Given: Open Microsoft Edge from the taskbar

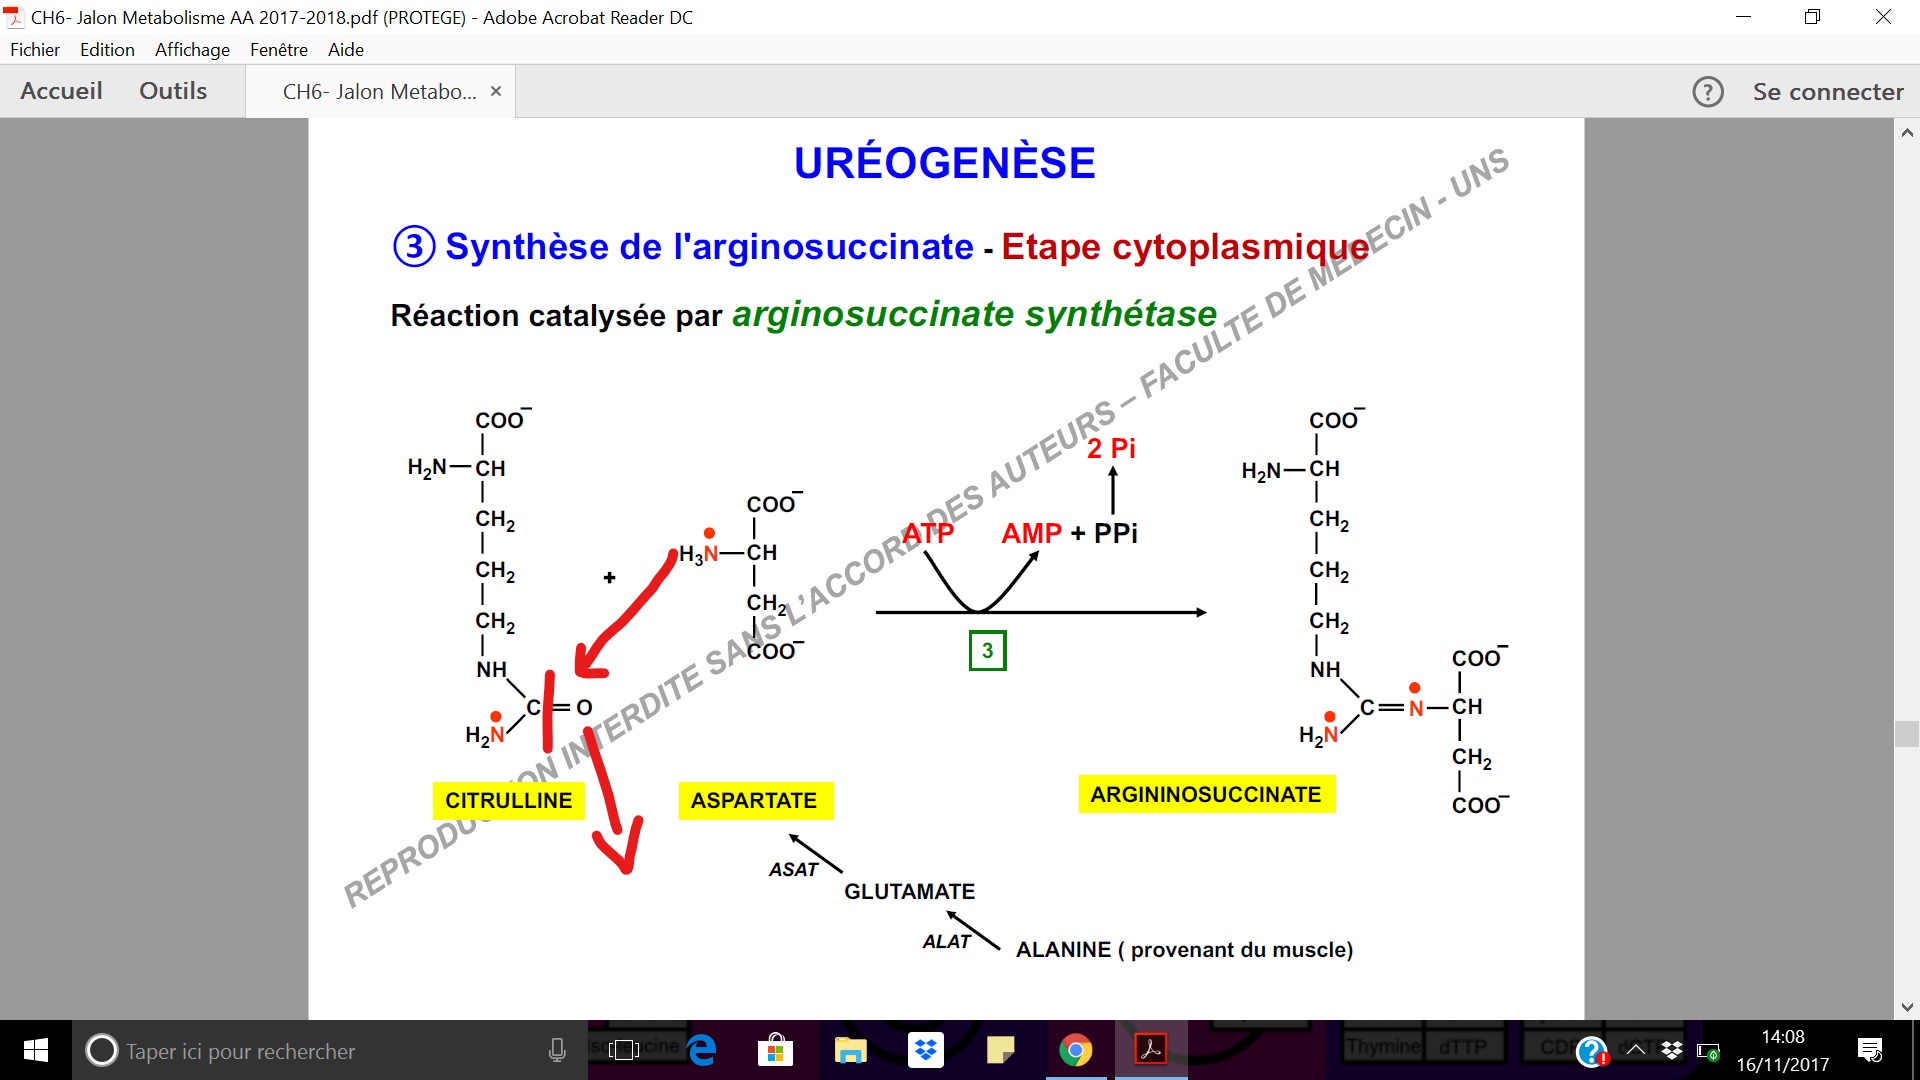Looking at the screenshot, I should click(x=702, y=1050).
